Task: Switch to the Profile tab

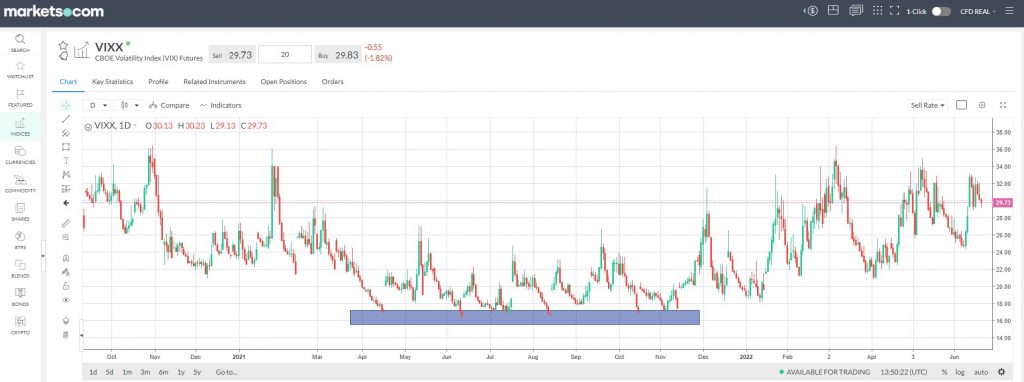Action: pos(158,82)
